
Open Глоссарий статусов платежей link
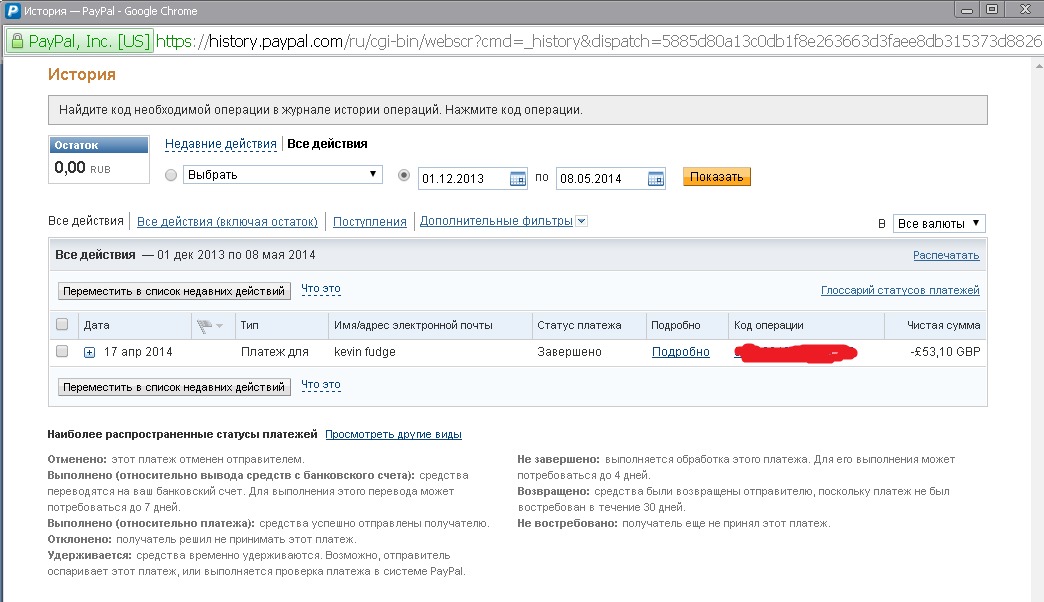point(900,290)
